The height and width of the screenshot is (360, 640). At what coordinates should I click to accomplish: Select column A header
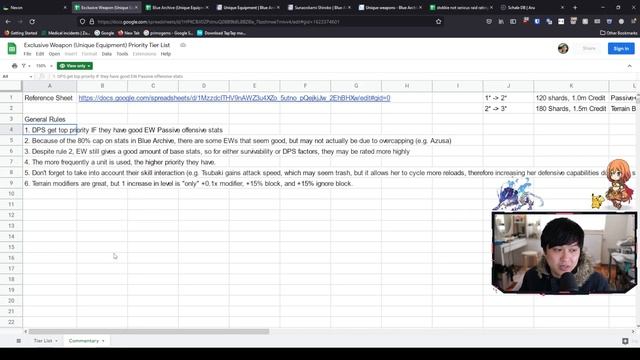point(49,86)
